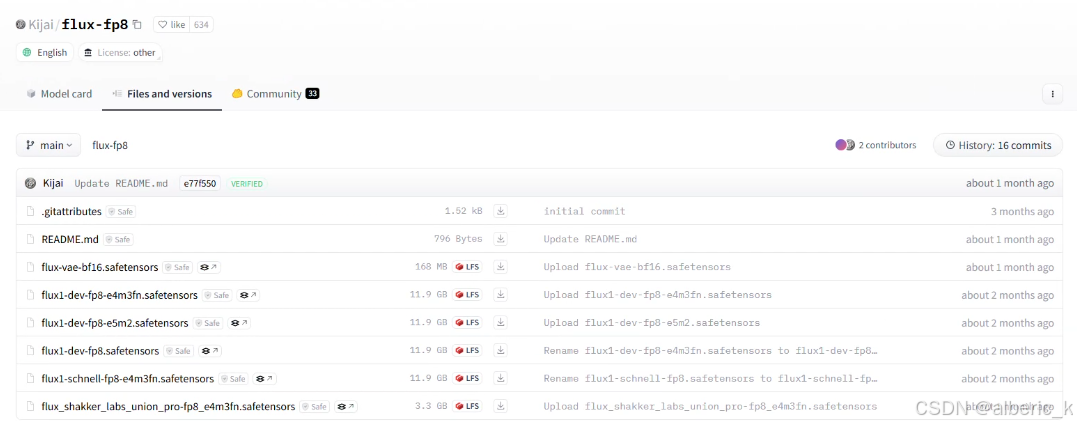The width and height of the screenshot is (1077, 425).
Task: Open flux_shakker_labs_union_pro-fp8_e4m3fn.safetensors file page
Action: pyautogui.click(x=168, y=406)
